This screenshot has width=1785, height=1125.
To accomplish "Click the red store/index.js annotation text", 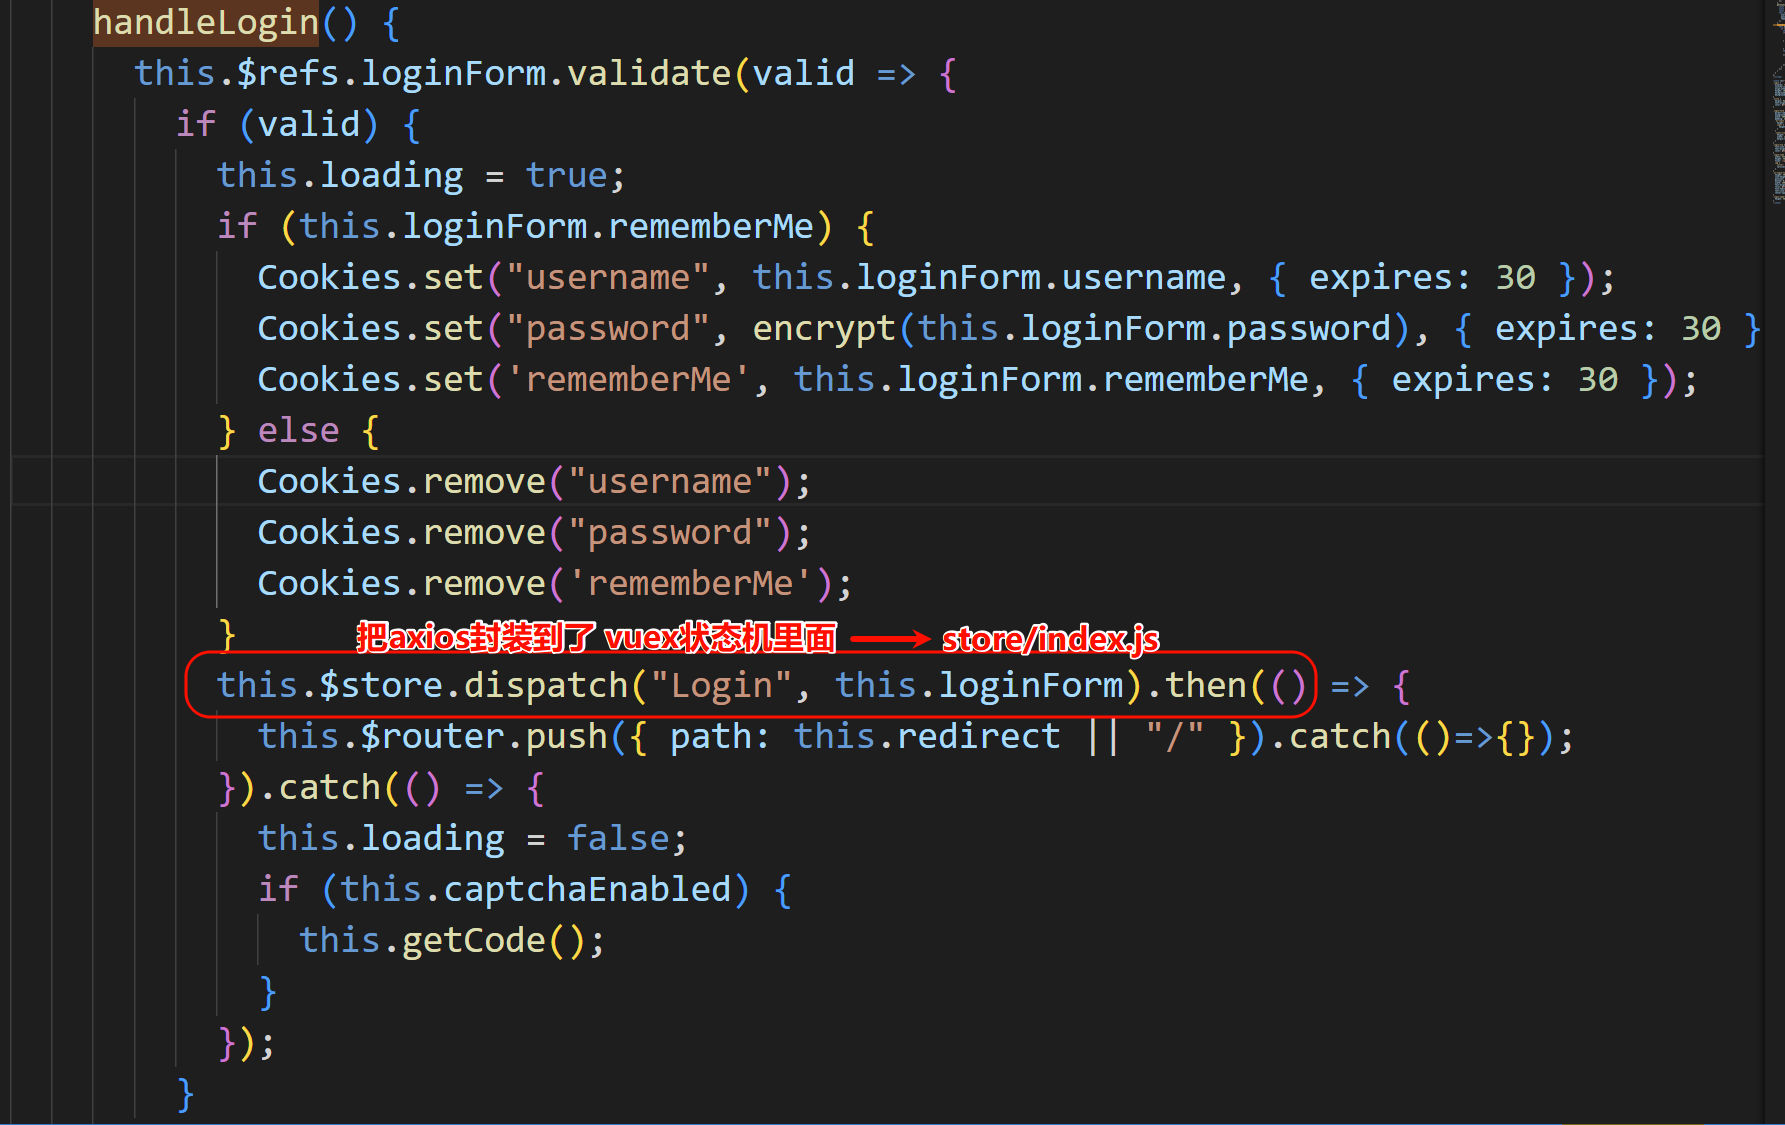I will pos(1050,638).
